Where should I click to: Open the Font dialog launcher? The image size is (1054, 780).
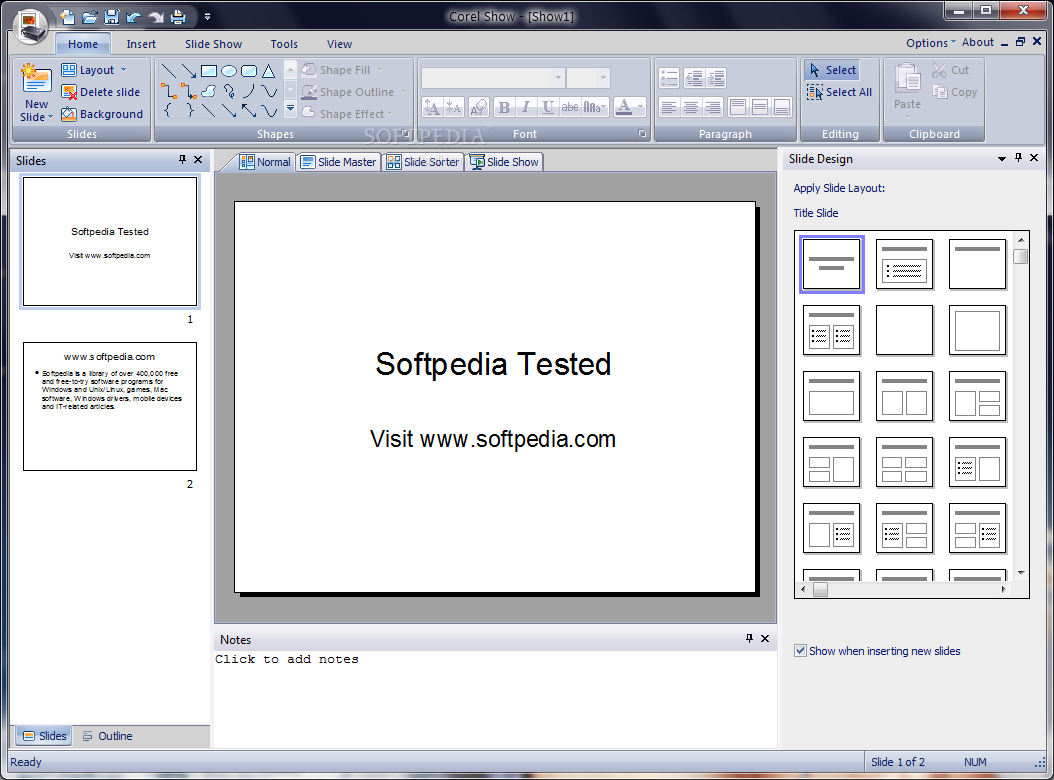click(x=642, y=134)
